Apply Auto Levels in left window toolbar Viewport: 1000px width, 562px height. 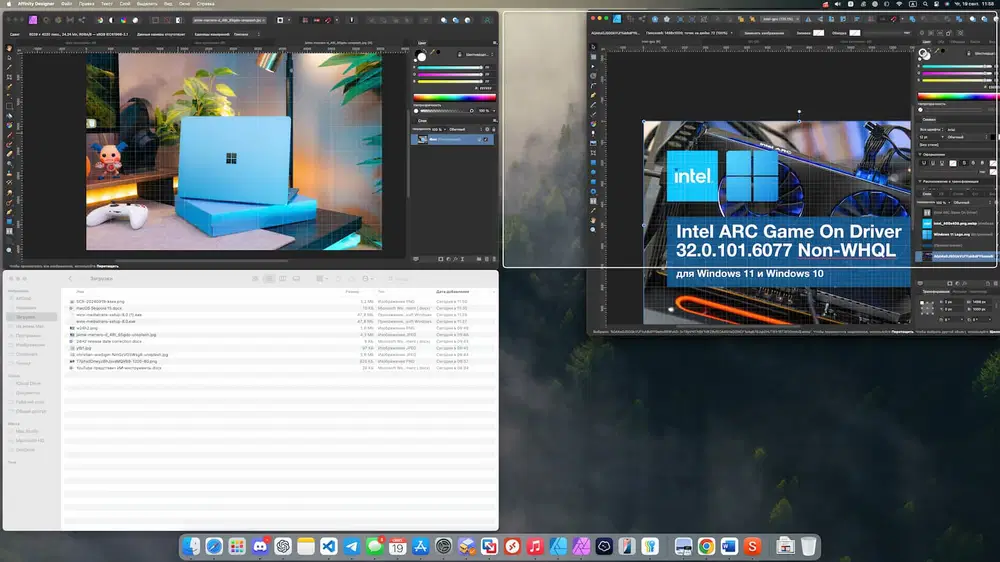pos(100,20)
